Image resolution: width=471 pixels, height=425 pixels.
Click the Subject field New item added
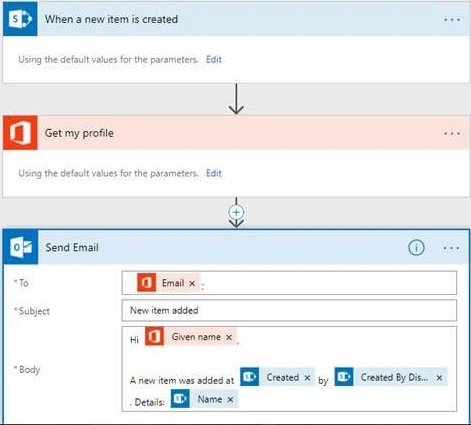pyautogui.click(x=289, y=310)
